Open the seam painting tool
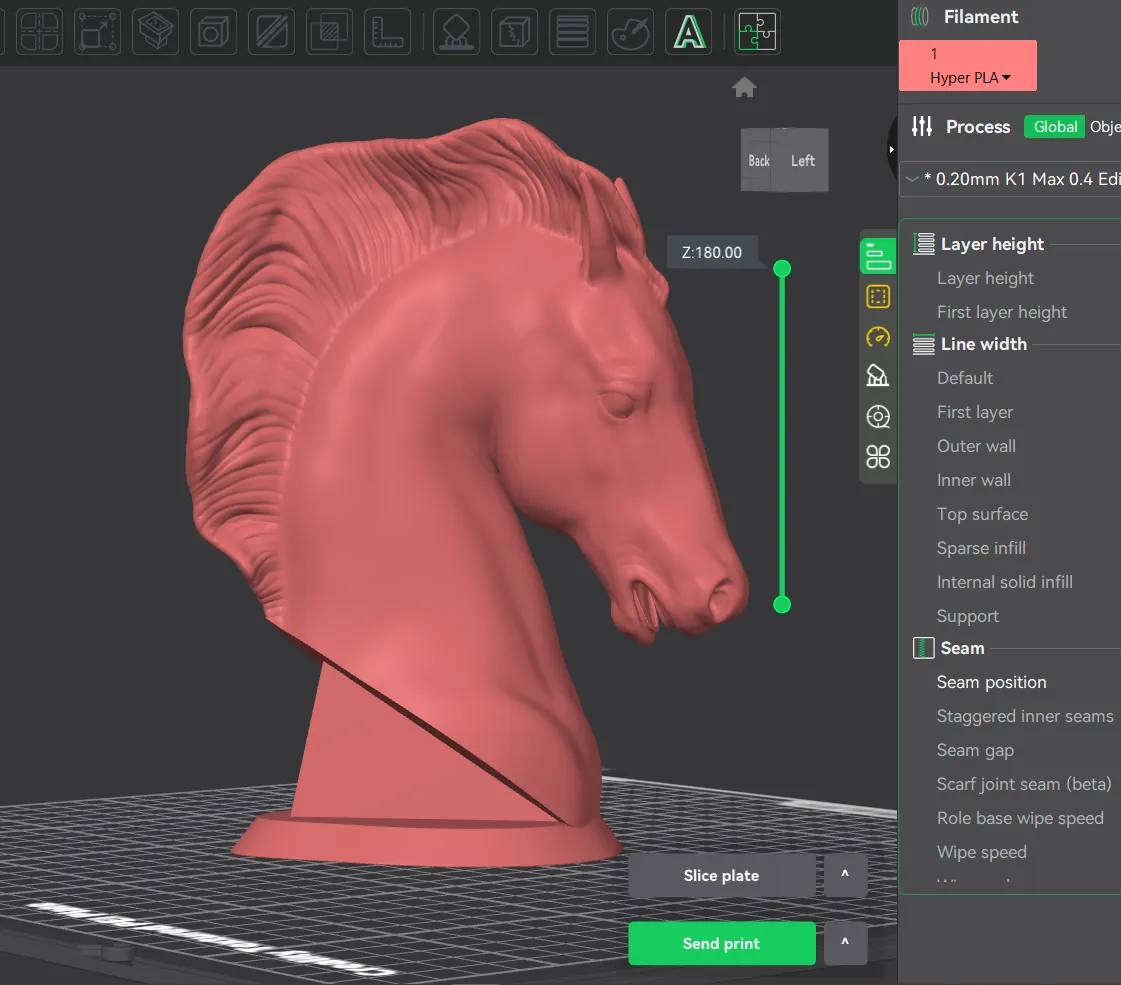The width and height of the screenshot is (1121, 985). (514, 31)
